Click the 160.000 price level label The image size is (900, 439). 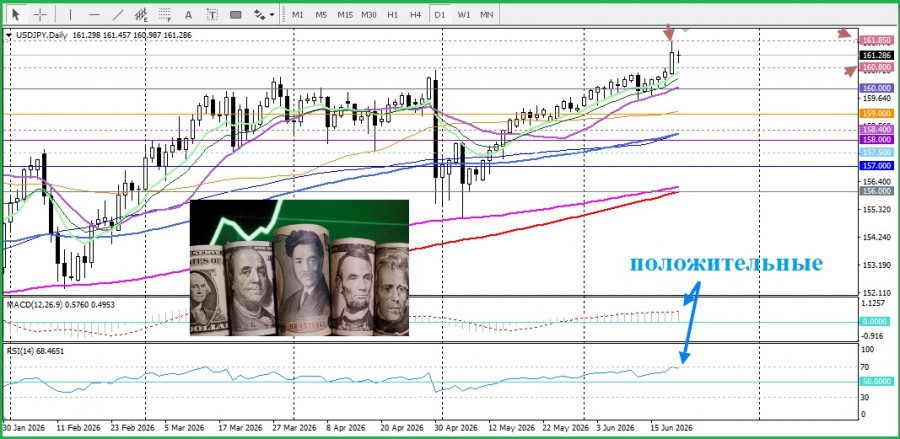click(x=876, y=88)
